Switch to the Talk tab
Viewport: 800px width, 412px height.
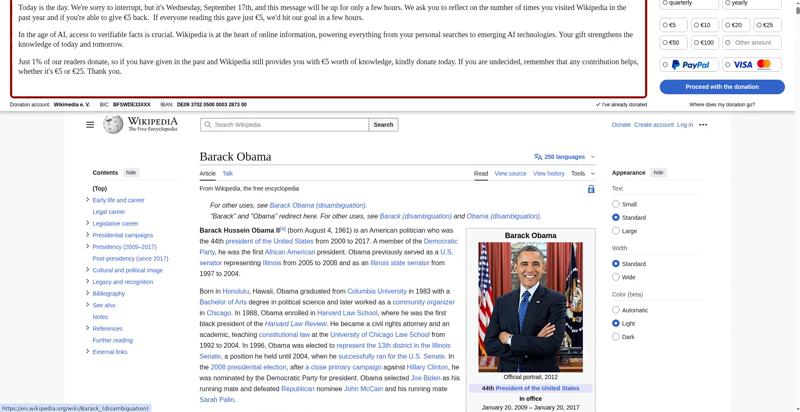(x=228, y=173)
